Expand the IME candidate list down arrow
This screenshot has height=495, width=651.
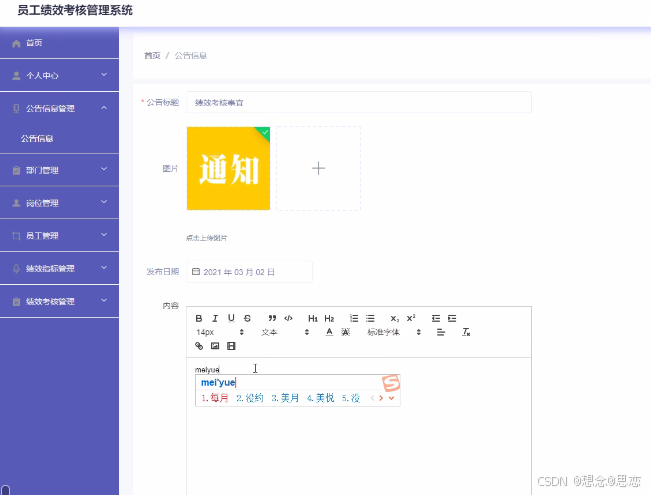click(x=392, y=398)
